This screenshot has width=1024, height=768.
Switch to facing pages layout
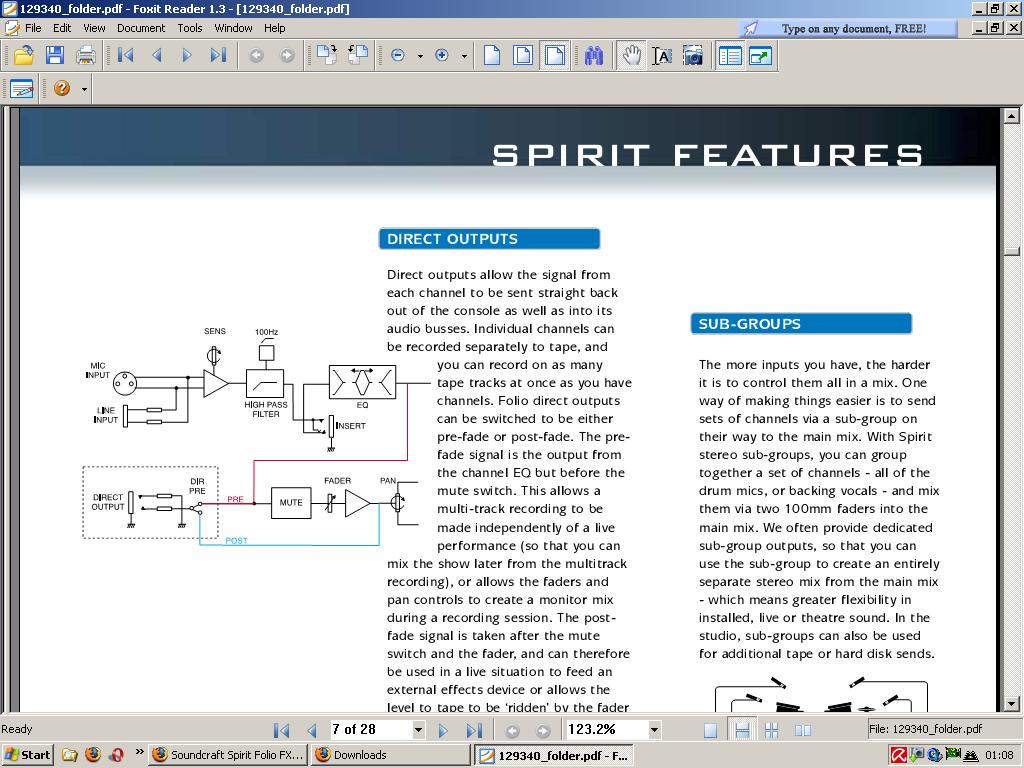(803, 730)
